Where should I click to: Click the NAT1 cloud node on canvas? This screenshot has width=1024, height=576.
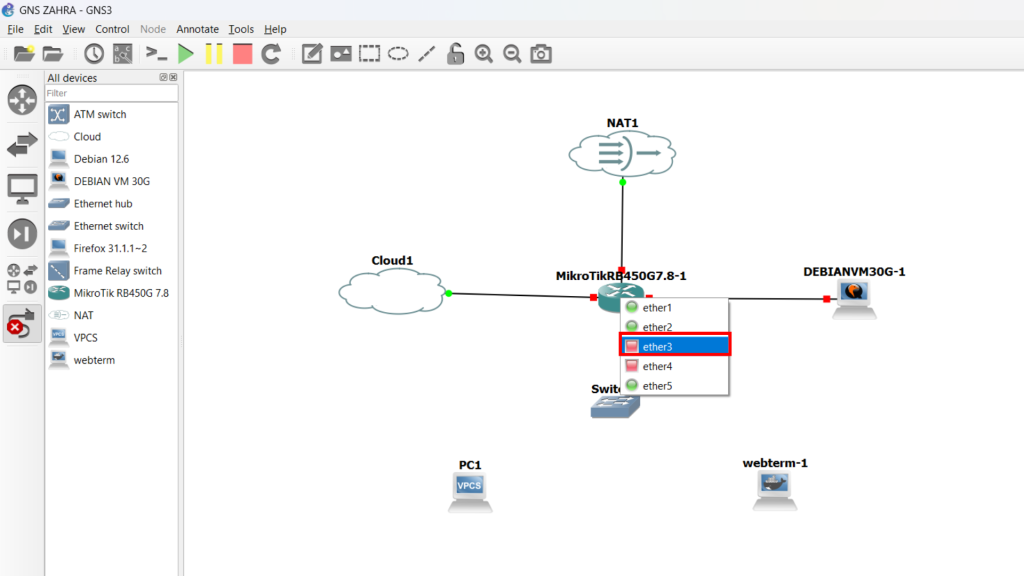click(622, 152)
